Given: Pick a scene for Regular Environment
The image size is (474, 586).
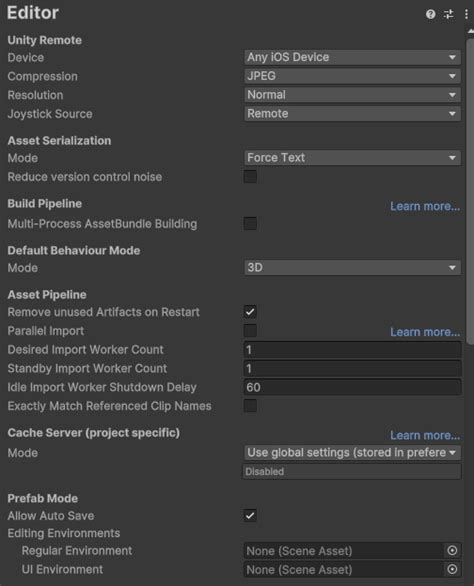Looking at the screenshot, I should pos(452,550).
